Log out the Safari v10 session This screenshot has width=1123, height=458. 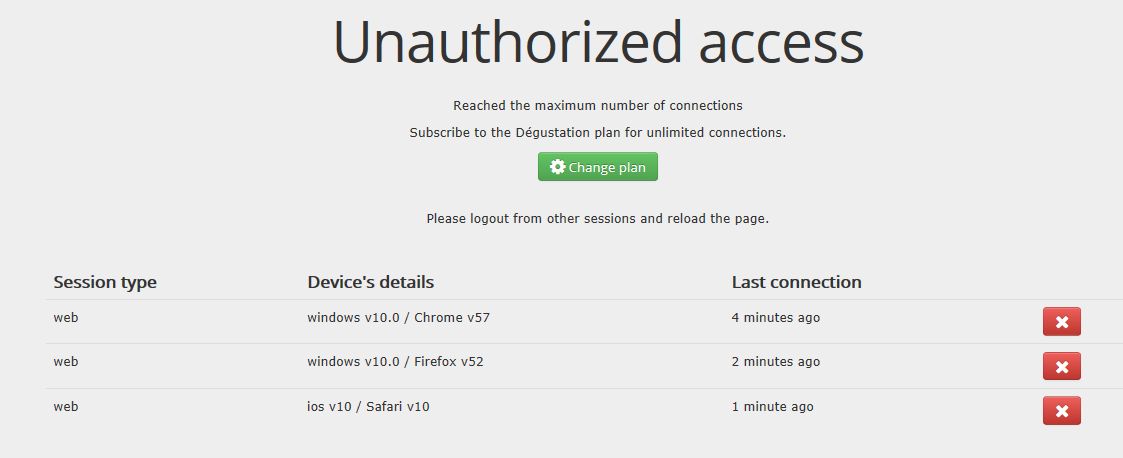tap(1061, 411)
